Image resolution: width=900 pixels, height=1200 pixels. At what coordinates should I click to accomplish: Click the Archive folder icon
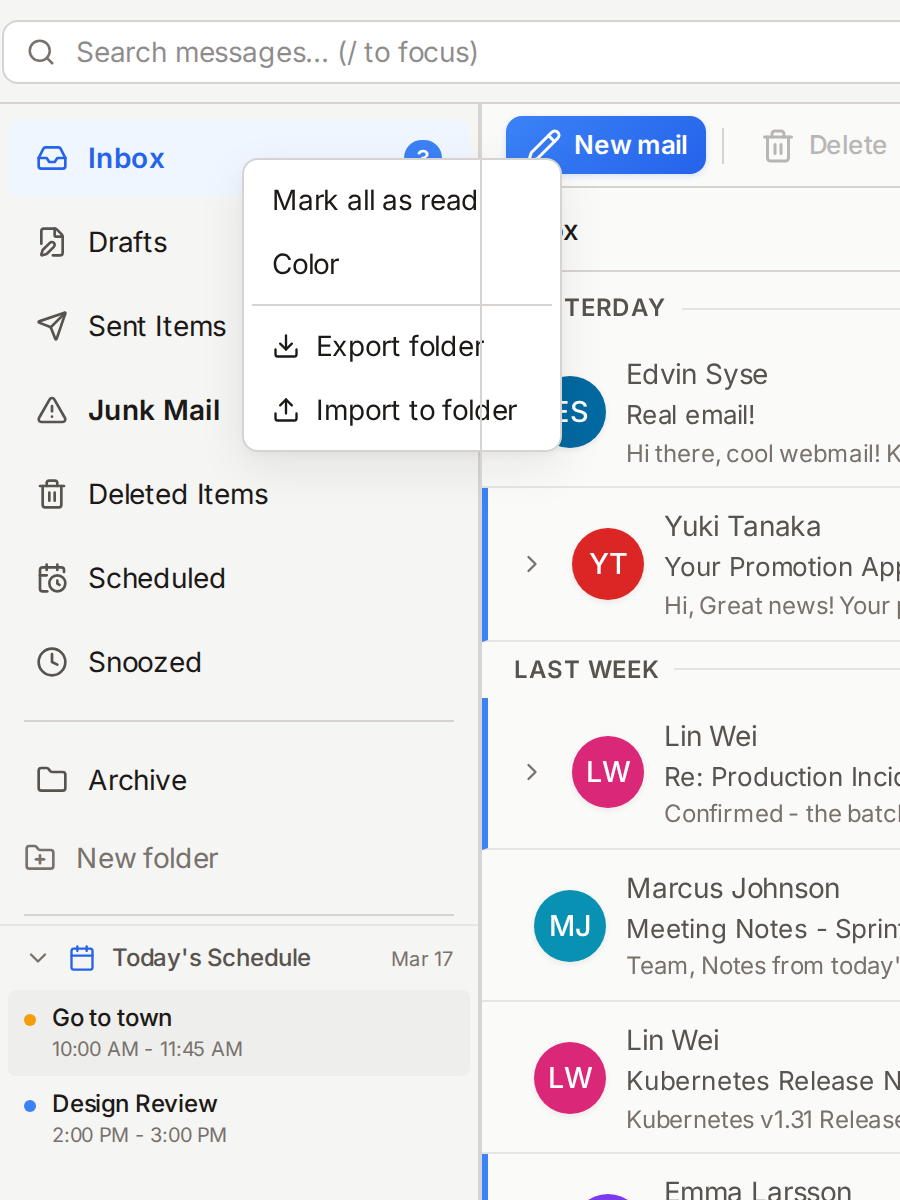point(51,780)
